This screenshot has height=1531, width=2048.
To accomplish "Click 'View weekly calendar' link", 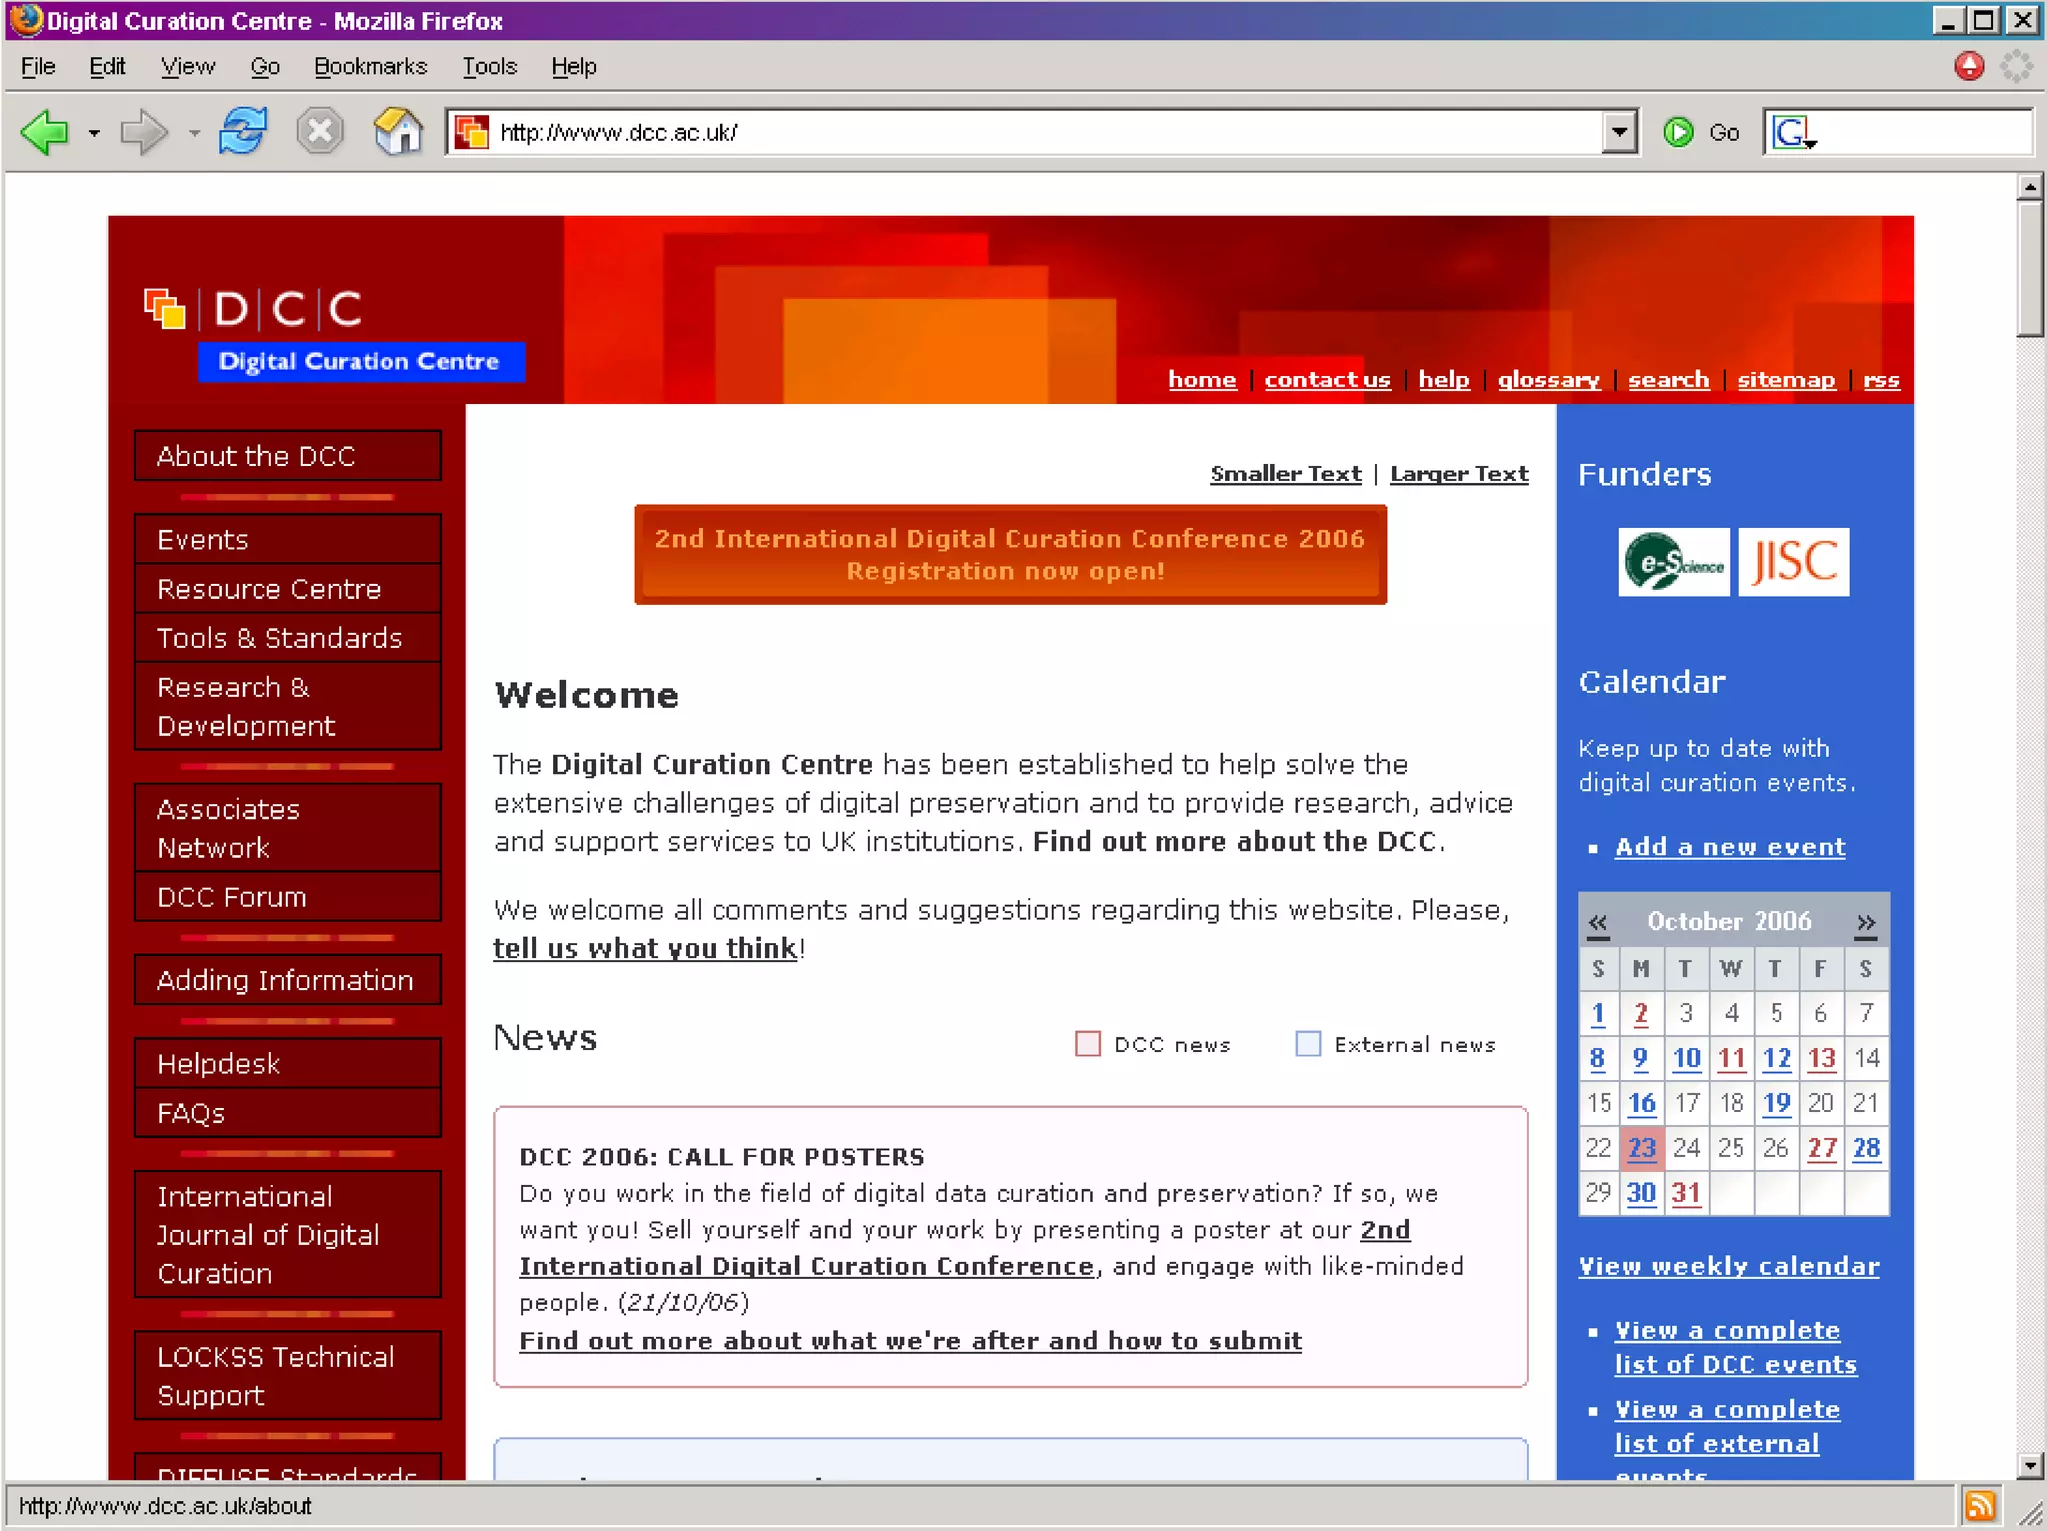I will point(1729,1266).
